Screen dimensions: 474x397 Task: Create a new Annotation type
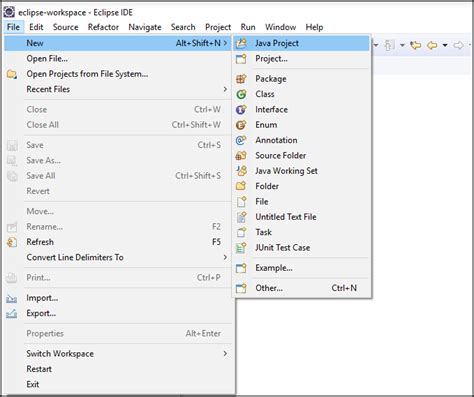(302, 140)
